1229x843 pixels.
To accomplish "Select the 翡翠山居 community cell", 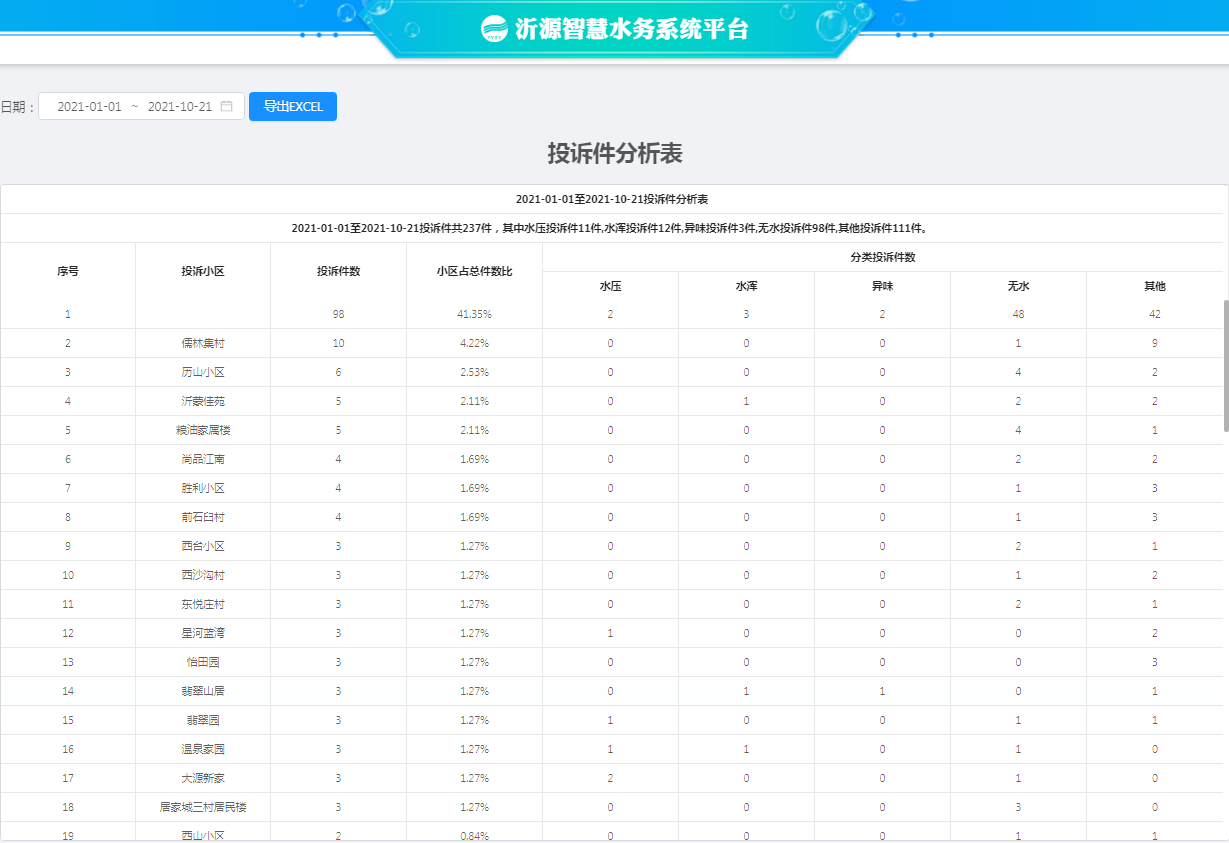I will 203,691.
